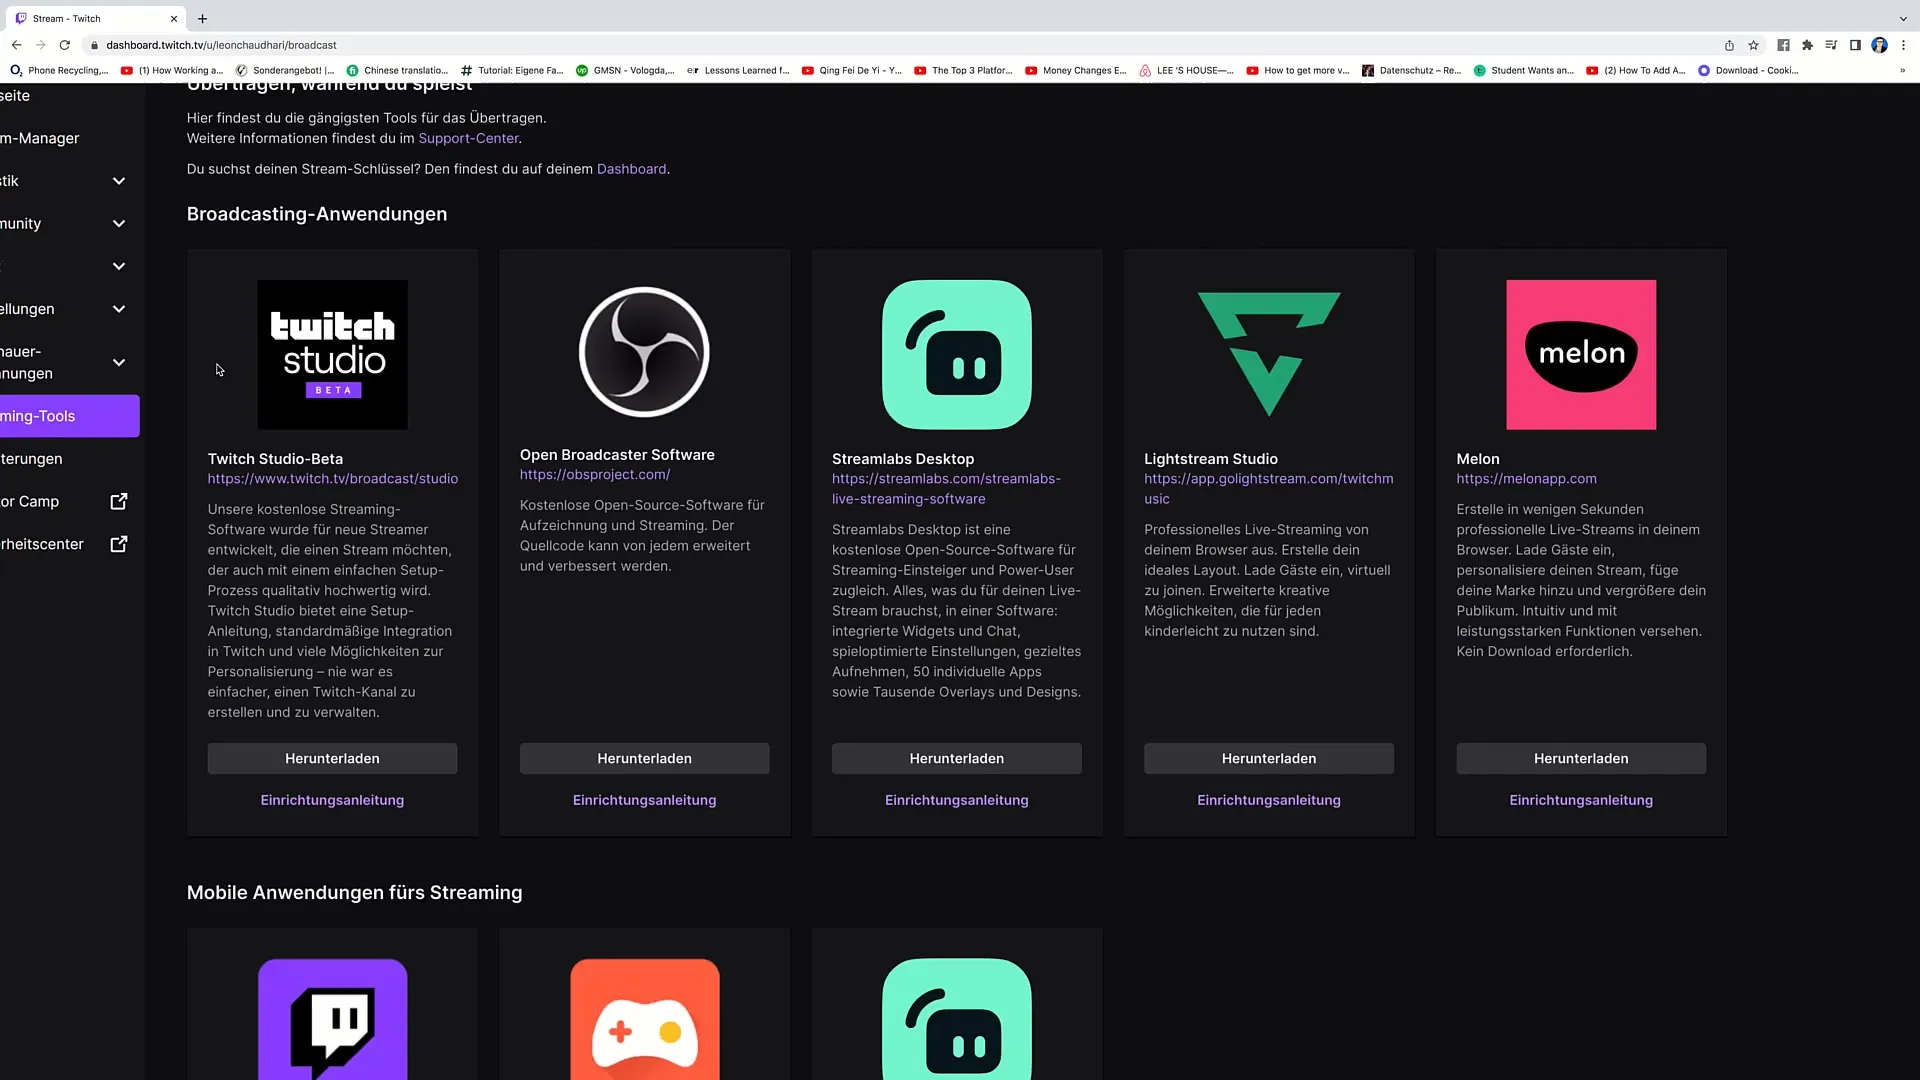
Task: Open the Dashboard link
Action: (x=631, y=169)
